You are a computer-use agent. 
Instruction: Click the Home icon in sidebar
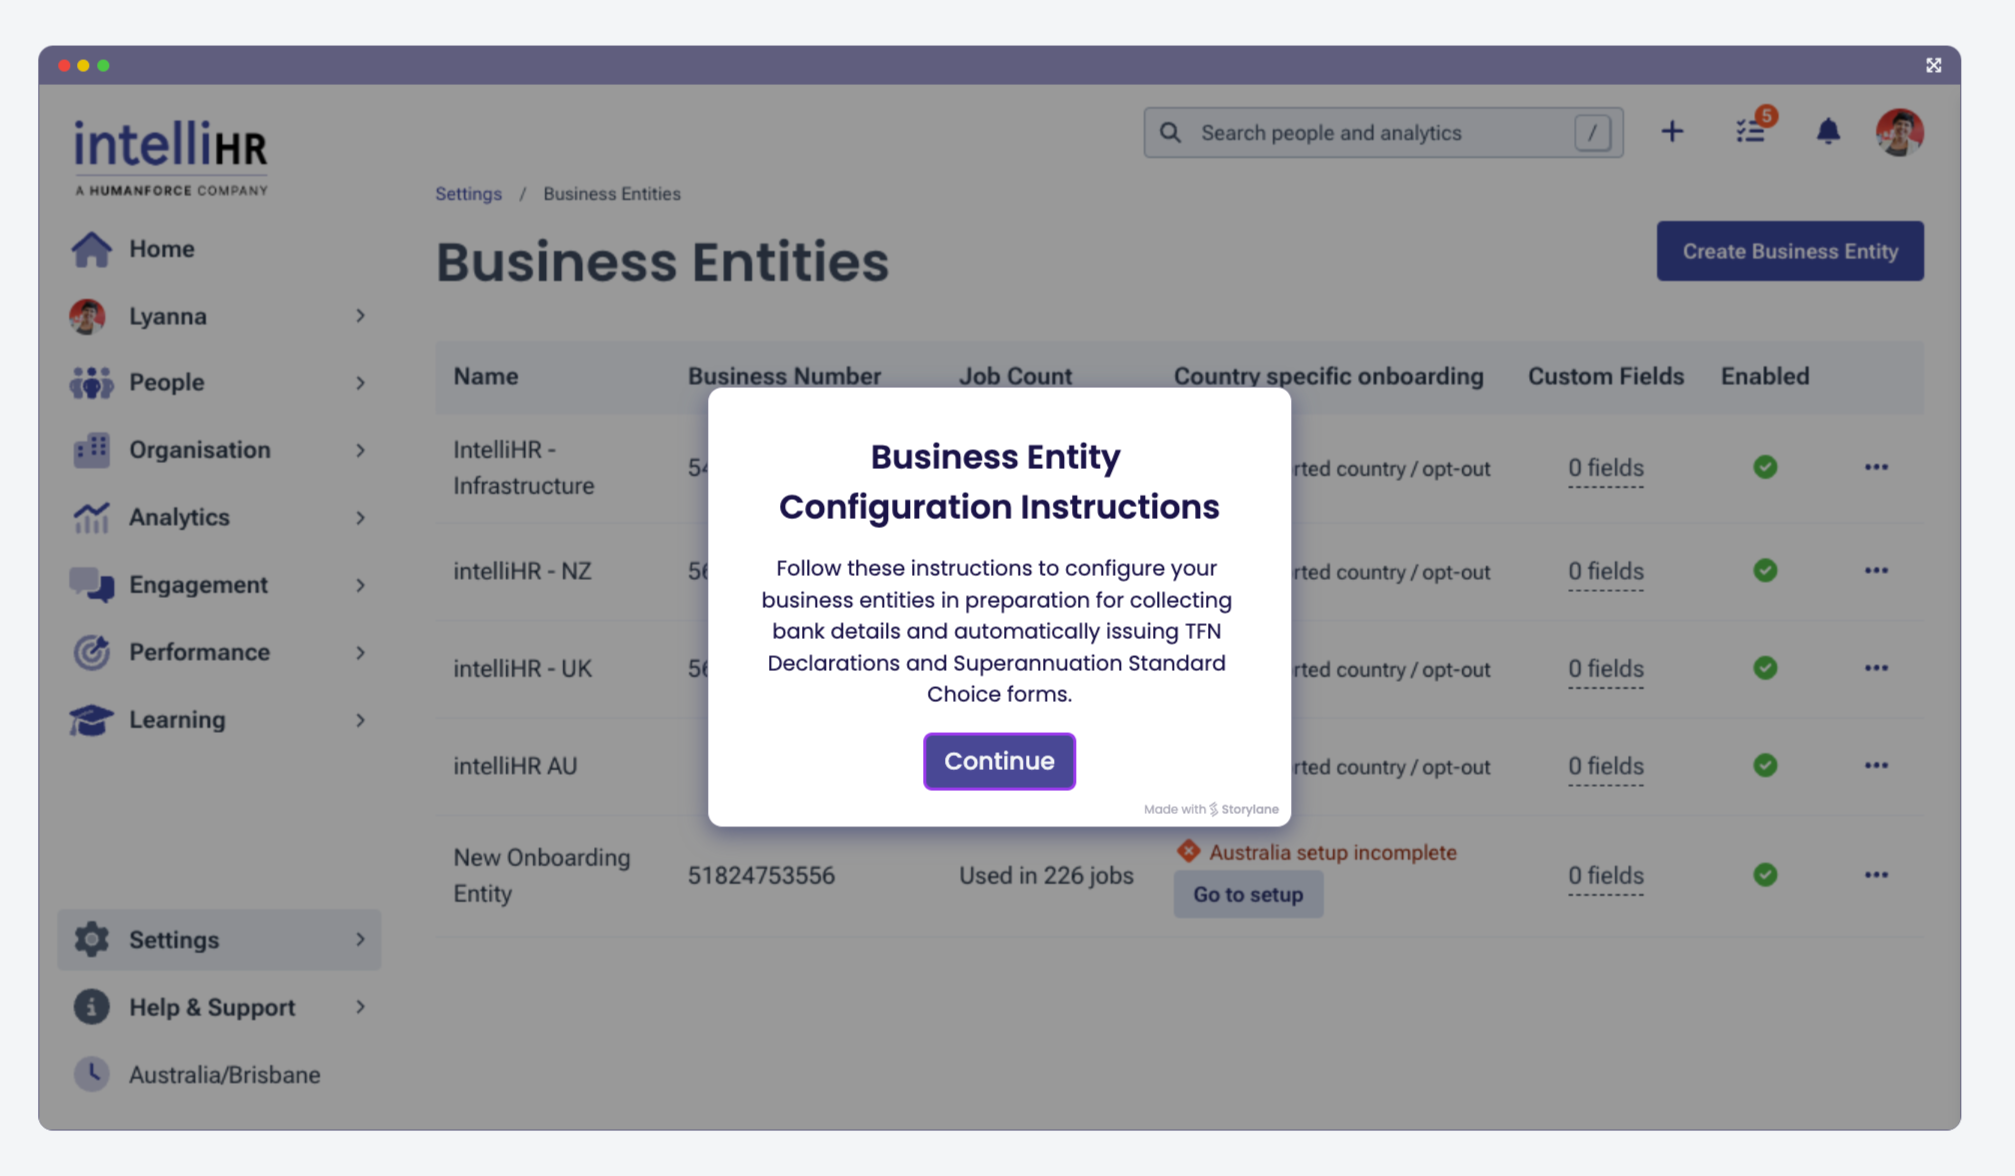[91, 249]
